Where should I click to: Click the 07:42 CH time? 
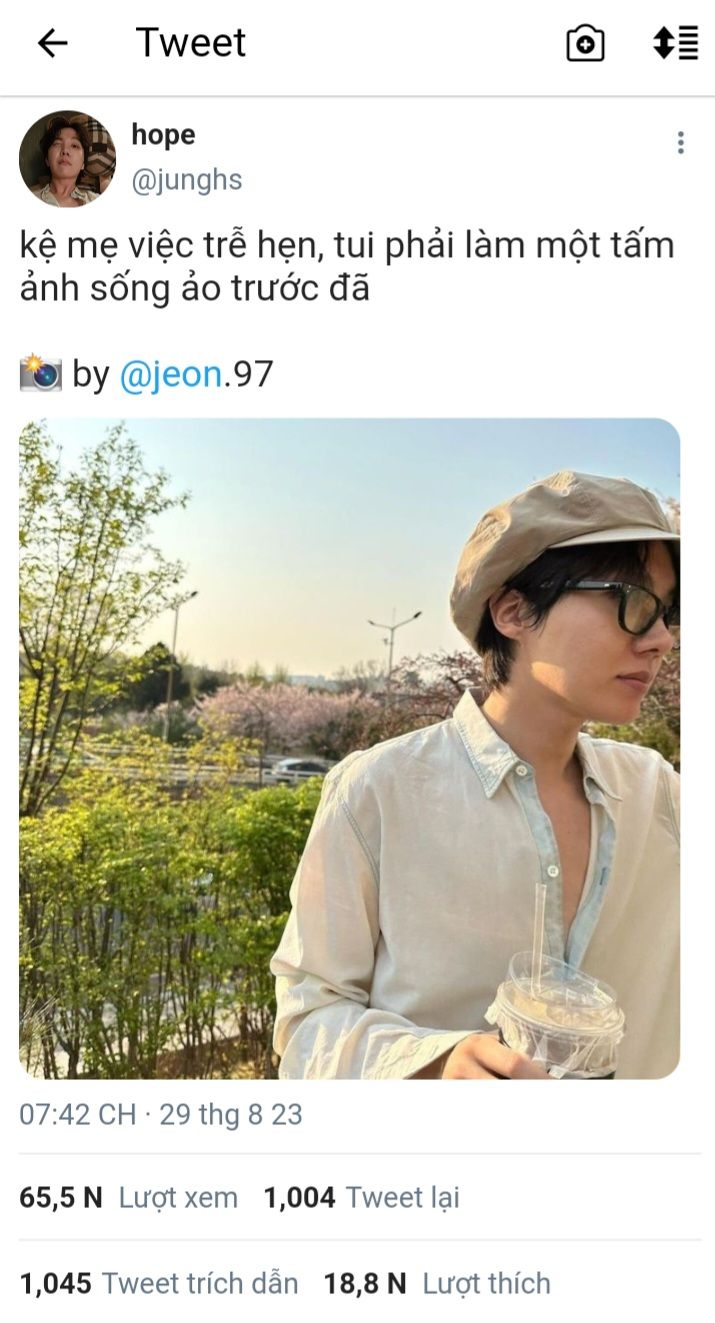pos(77,1115)
